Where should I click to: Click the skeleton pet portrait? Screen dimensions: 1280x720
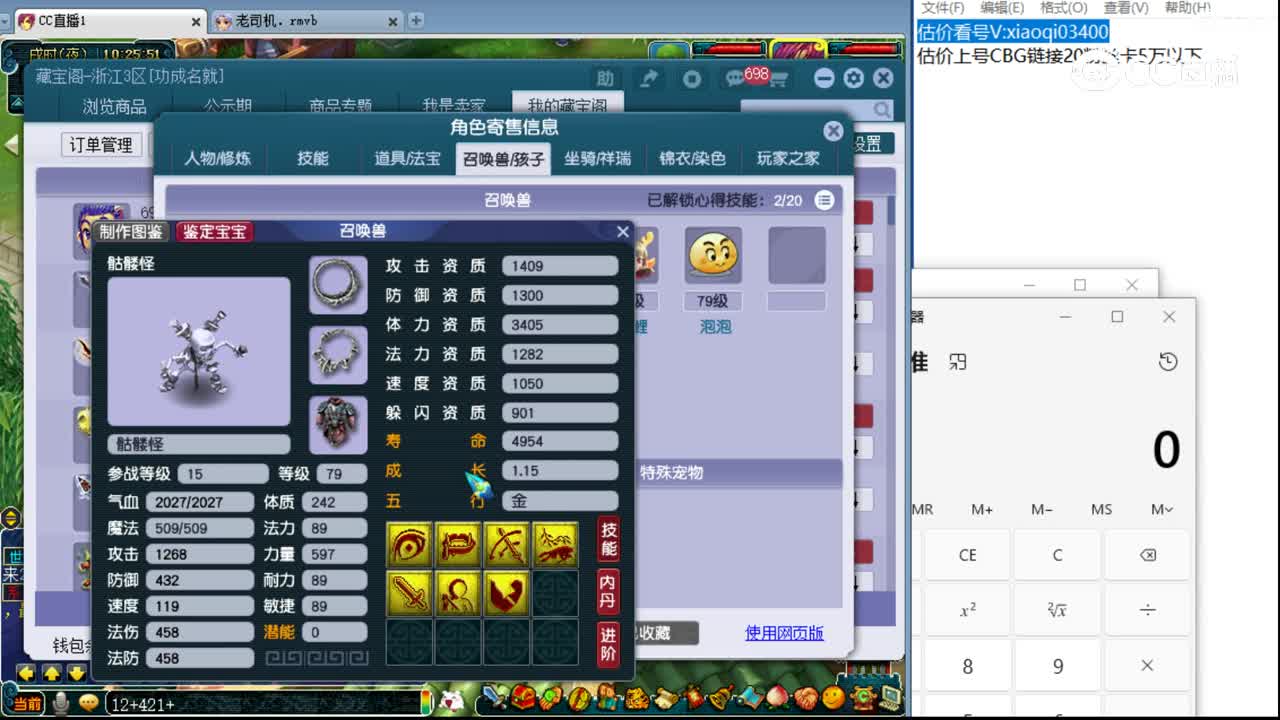[x=199, y=351]
